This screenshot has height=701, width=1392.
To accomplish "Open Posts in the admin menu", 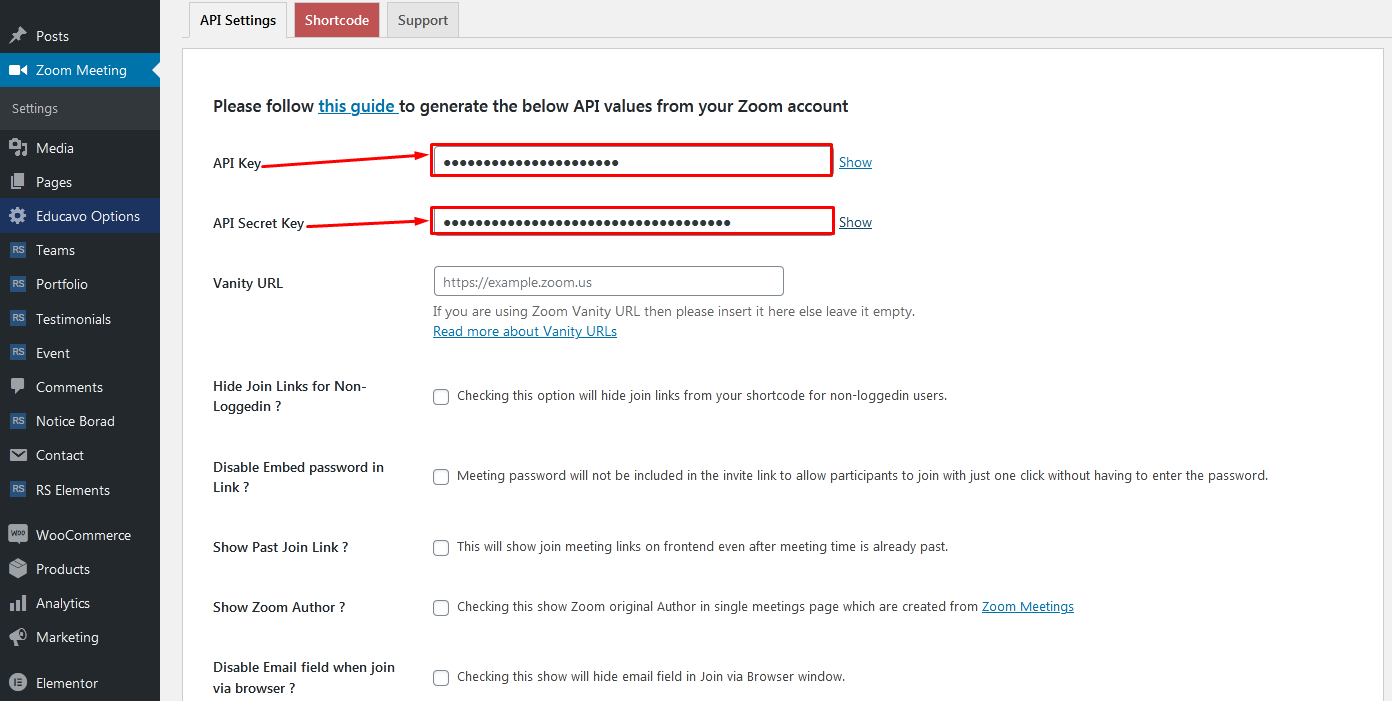I will pos(80,36).
